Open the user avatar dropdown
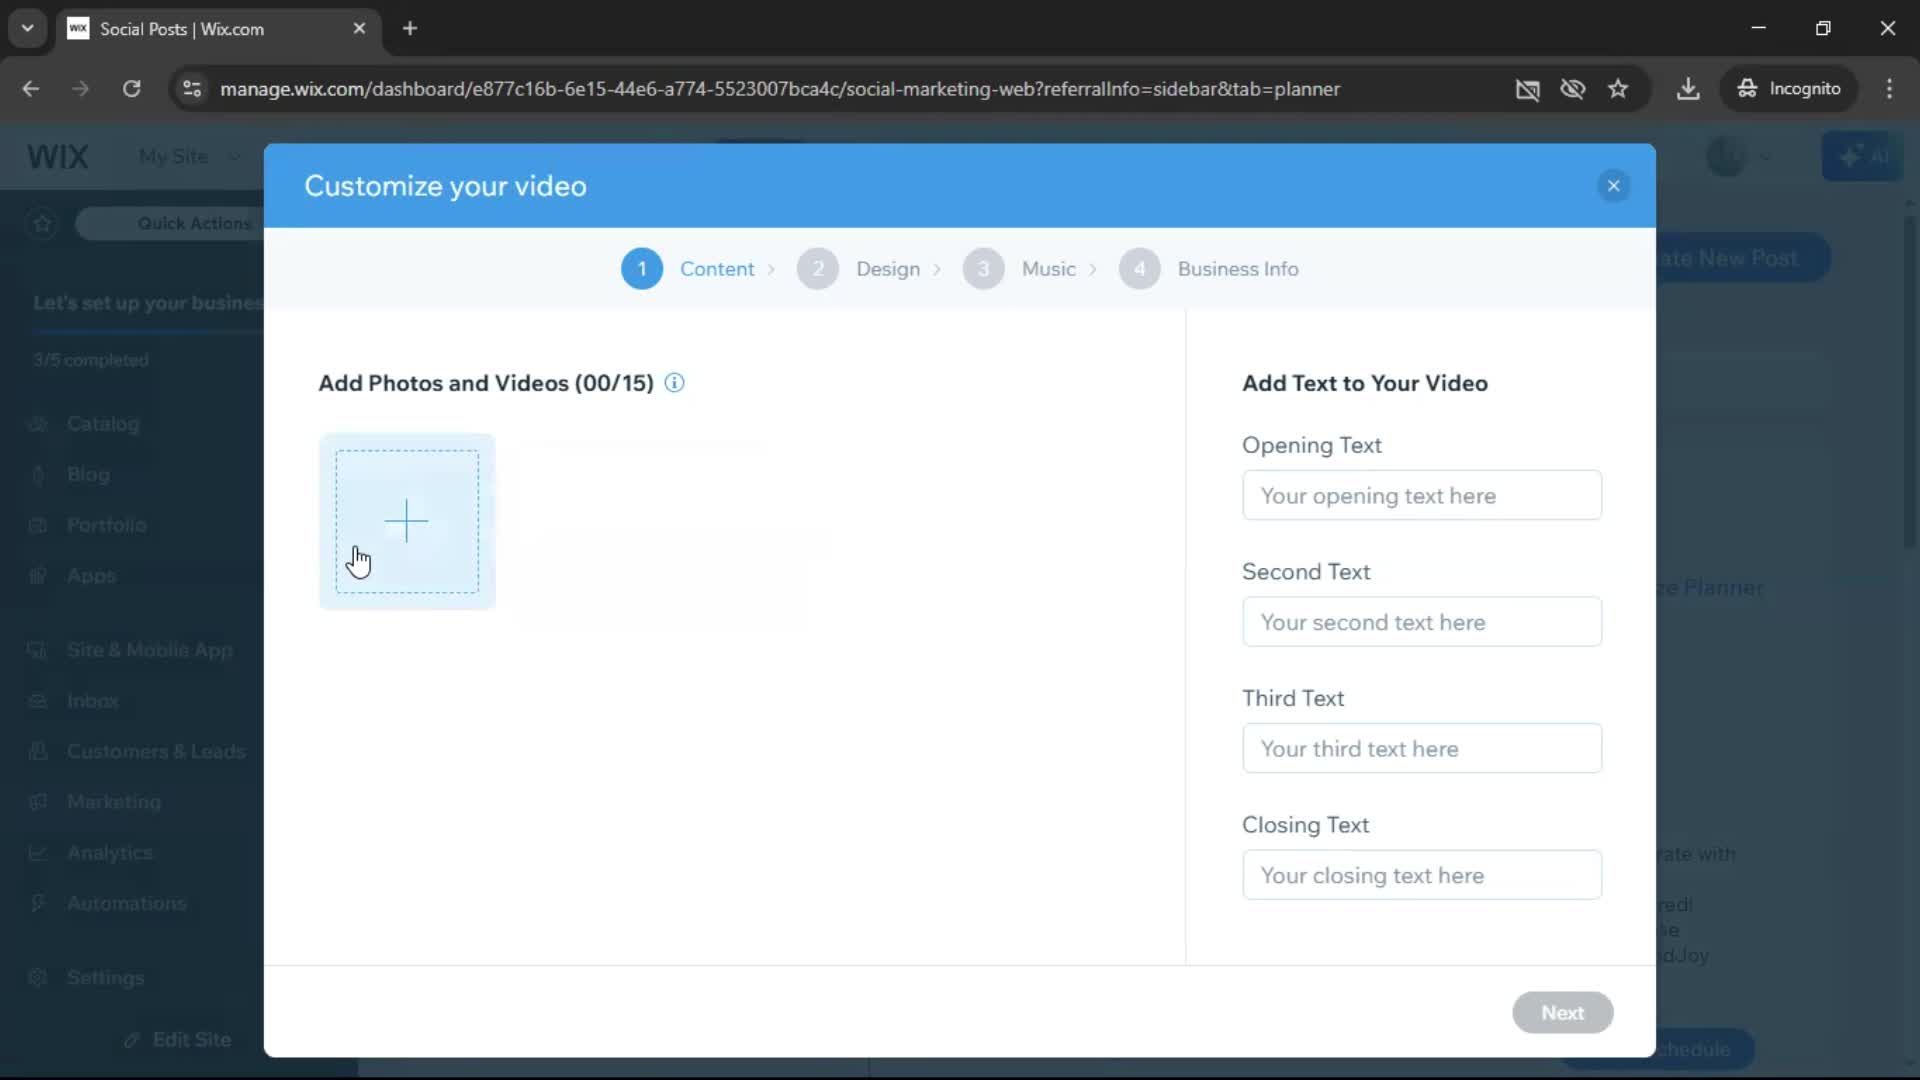This screenshot has height=1080, width=1920. point(1739,156)
